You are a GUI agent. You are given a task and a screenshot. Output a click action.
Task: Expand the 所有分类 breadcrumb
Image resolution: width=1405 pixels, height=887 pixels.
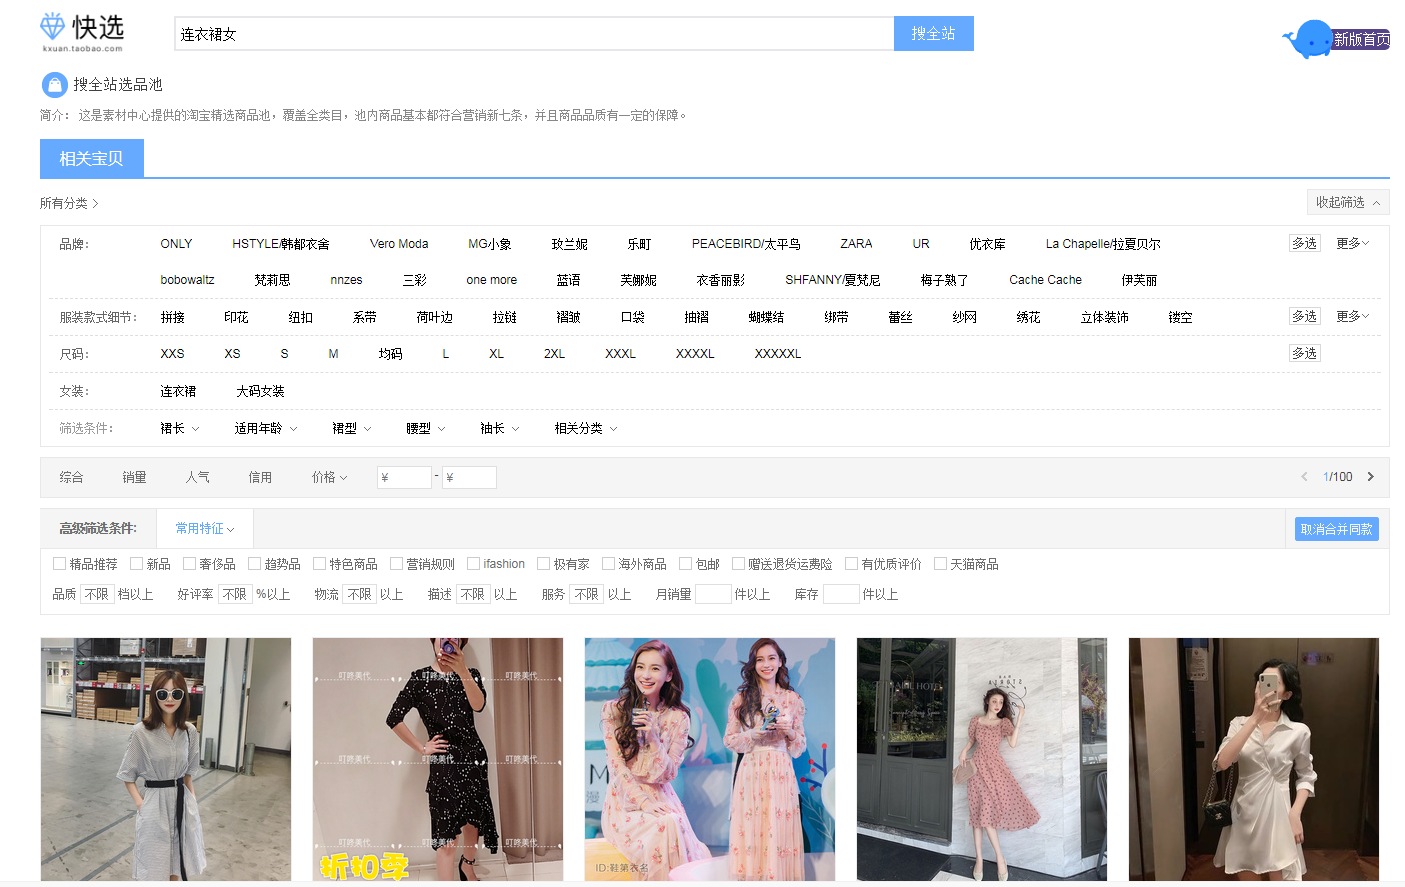coord(69,203)
